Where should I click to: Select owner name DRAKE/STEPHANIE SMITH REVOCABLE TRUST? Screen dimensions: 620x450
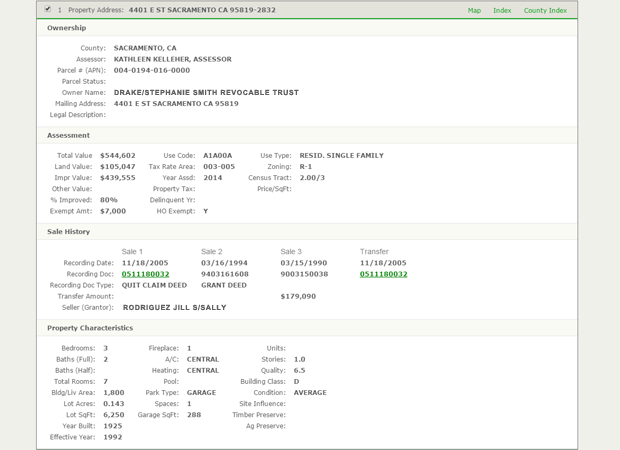(206, 92)
